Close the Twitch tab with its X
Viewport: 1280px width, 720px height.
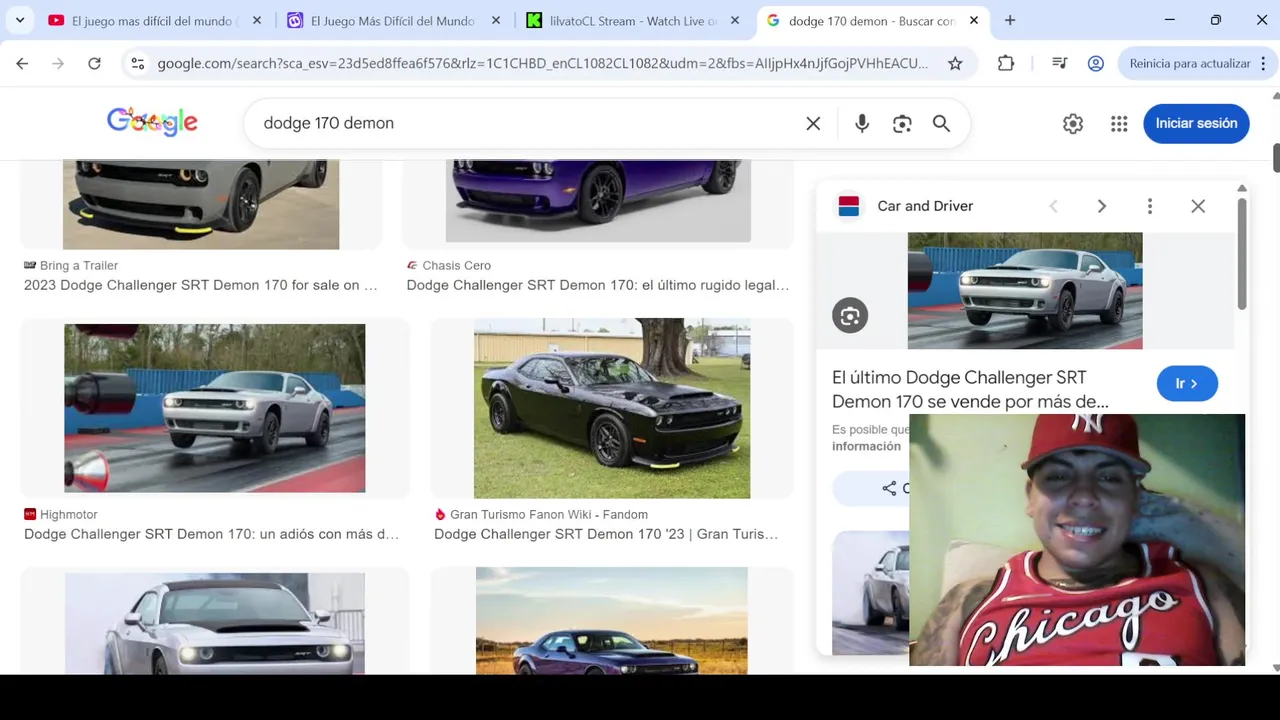click(496, 20)
